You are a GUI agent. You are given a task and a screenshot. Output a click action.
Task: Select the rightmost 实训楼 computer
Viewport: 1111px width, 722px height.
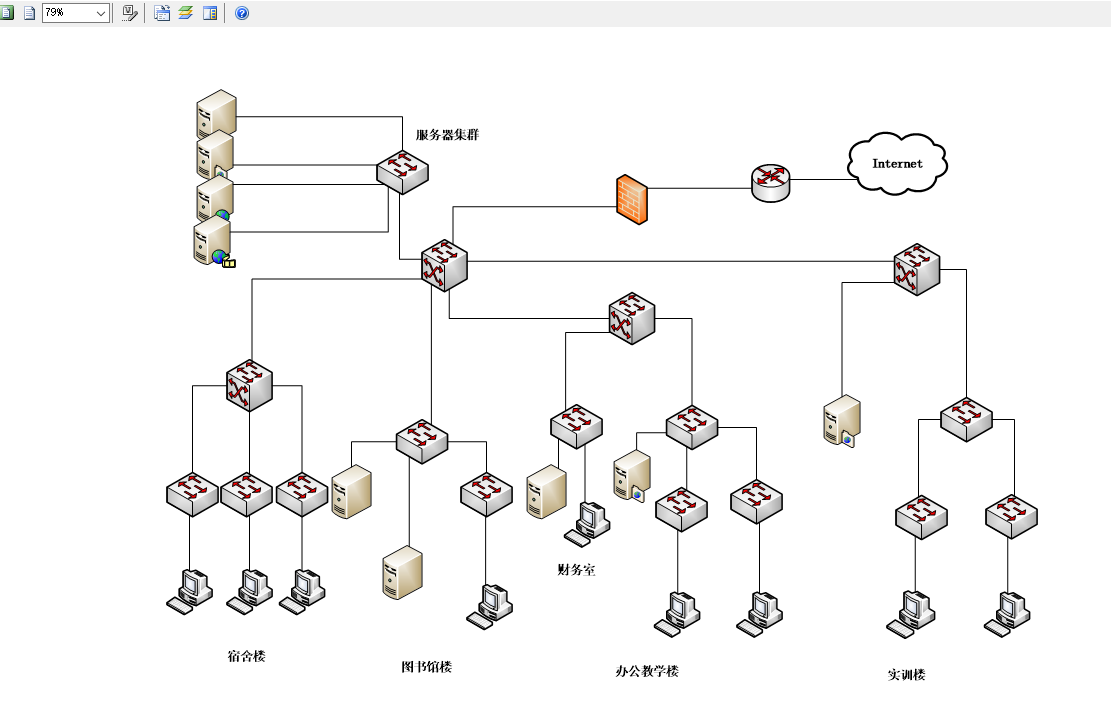[1007, 614]
